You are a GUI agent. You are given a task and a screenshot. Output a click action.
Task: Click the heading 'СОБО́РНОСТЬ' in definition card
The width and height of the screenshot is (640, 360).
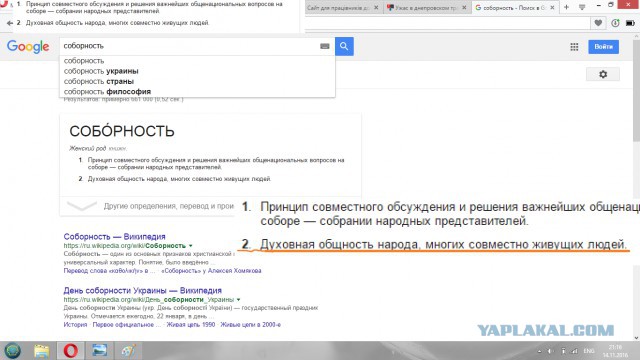click(122, 131)
